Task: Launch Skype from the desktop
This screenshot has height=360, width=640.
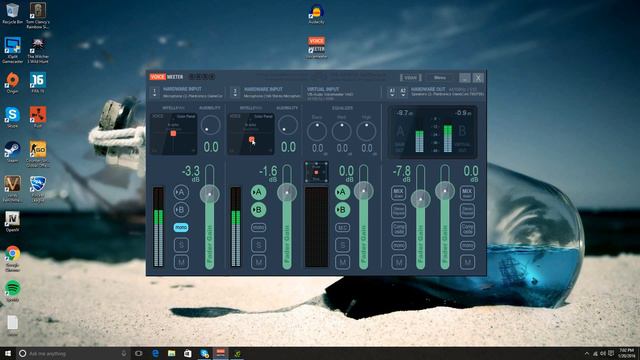Action: click(12, 118)
